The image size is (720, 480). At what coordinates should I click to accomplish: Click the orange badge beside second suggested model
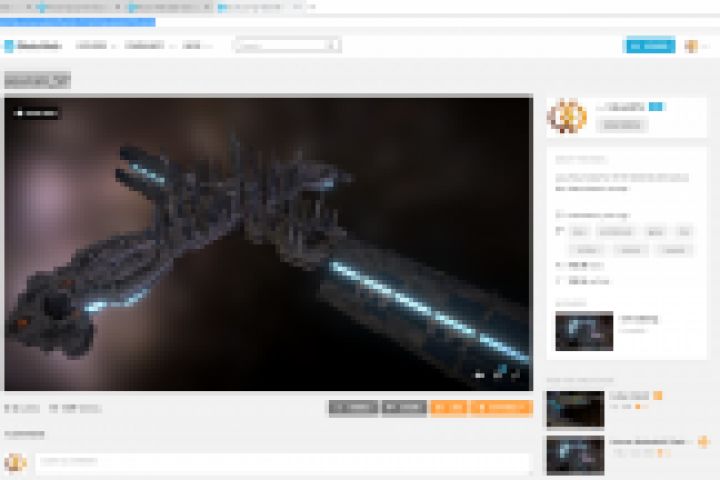703,442
